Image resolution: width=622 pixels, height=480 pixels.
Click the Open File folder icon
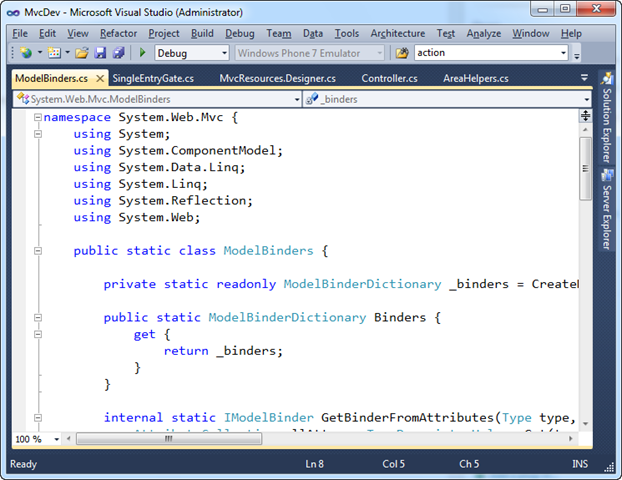click(x=82, y=53)
